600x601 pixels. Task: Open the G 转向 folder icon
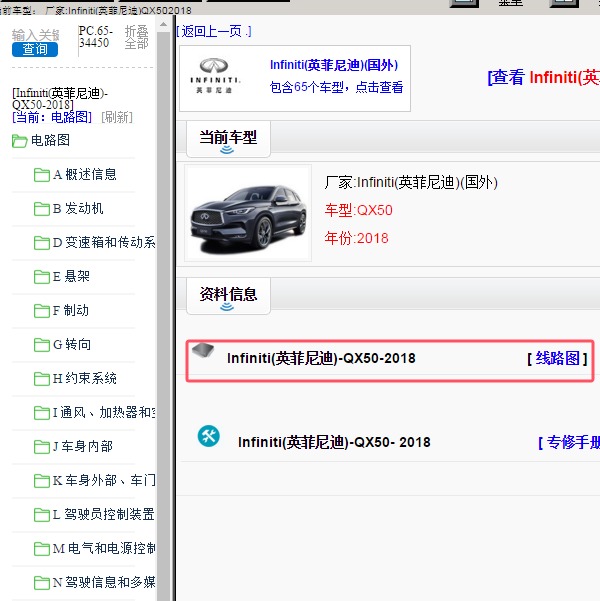[x=41, y=345]
